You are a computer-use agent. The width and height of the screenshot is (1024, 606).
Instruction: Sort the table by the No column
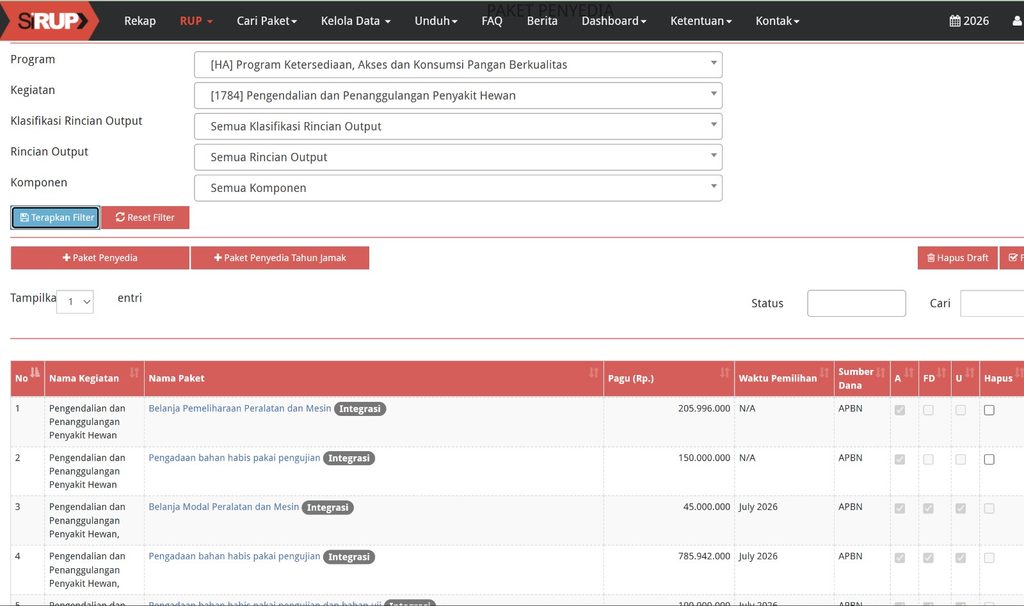(35, 372)
